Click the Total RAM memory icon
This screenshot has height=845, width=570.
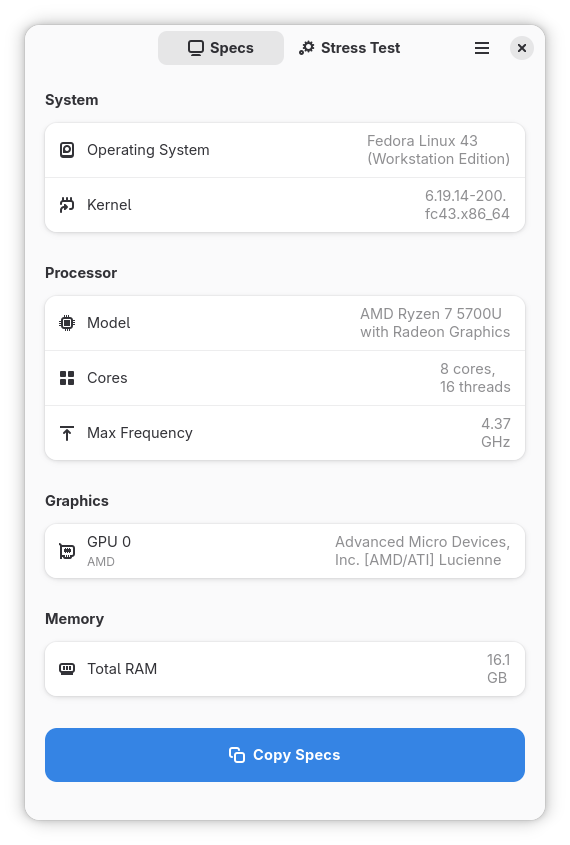(67, 669)
